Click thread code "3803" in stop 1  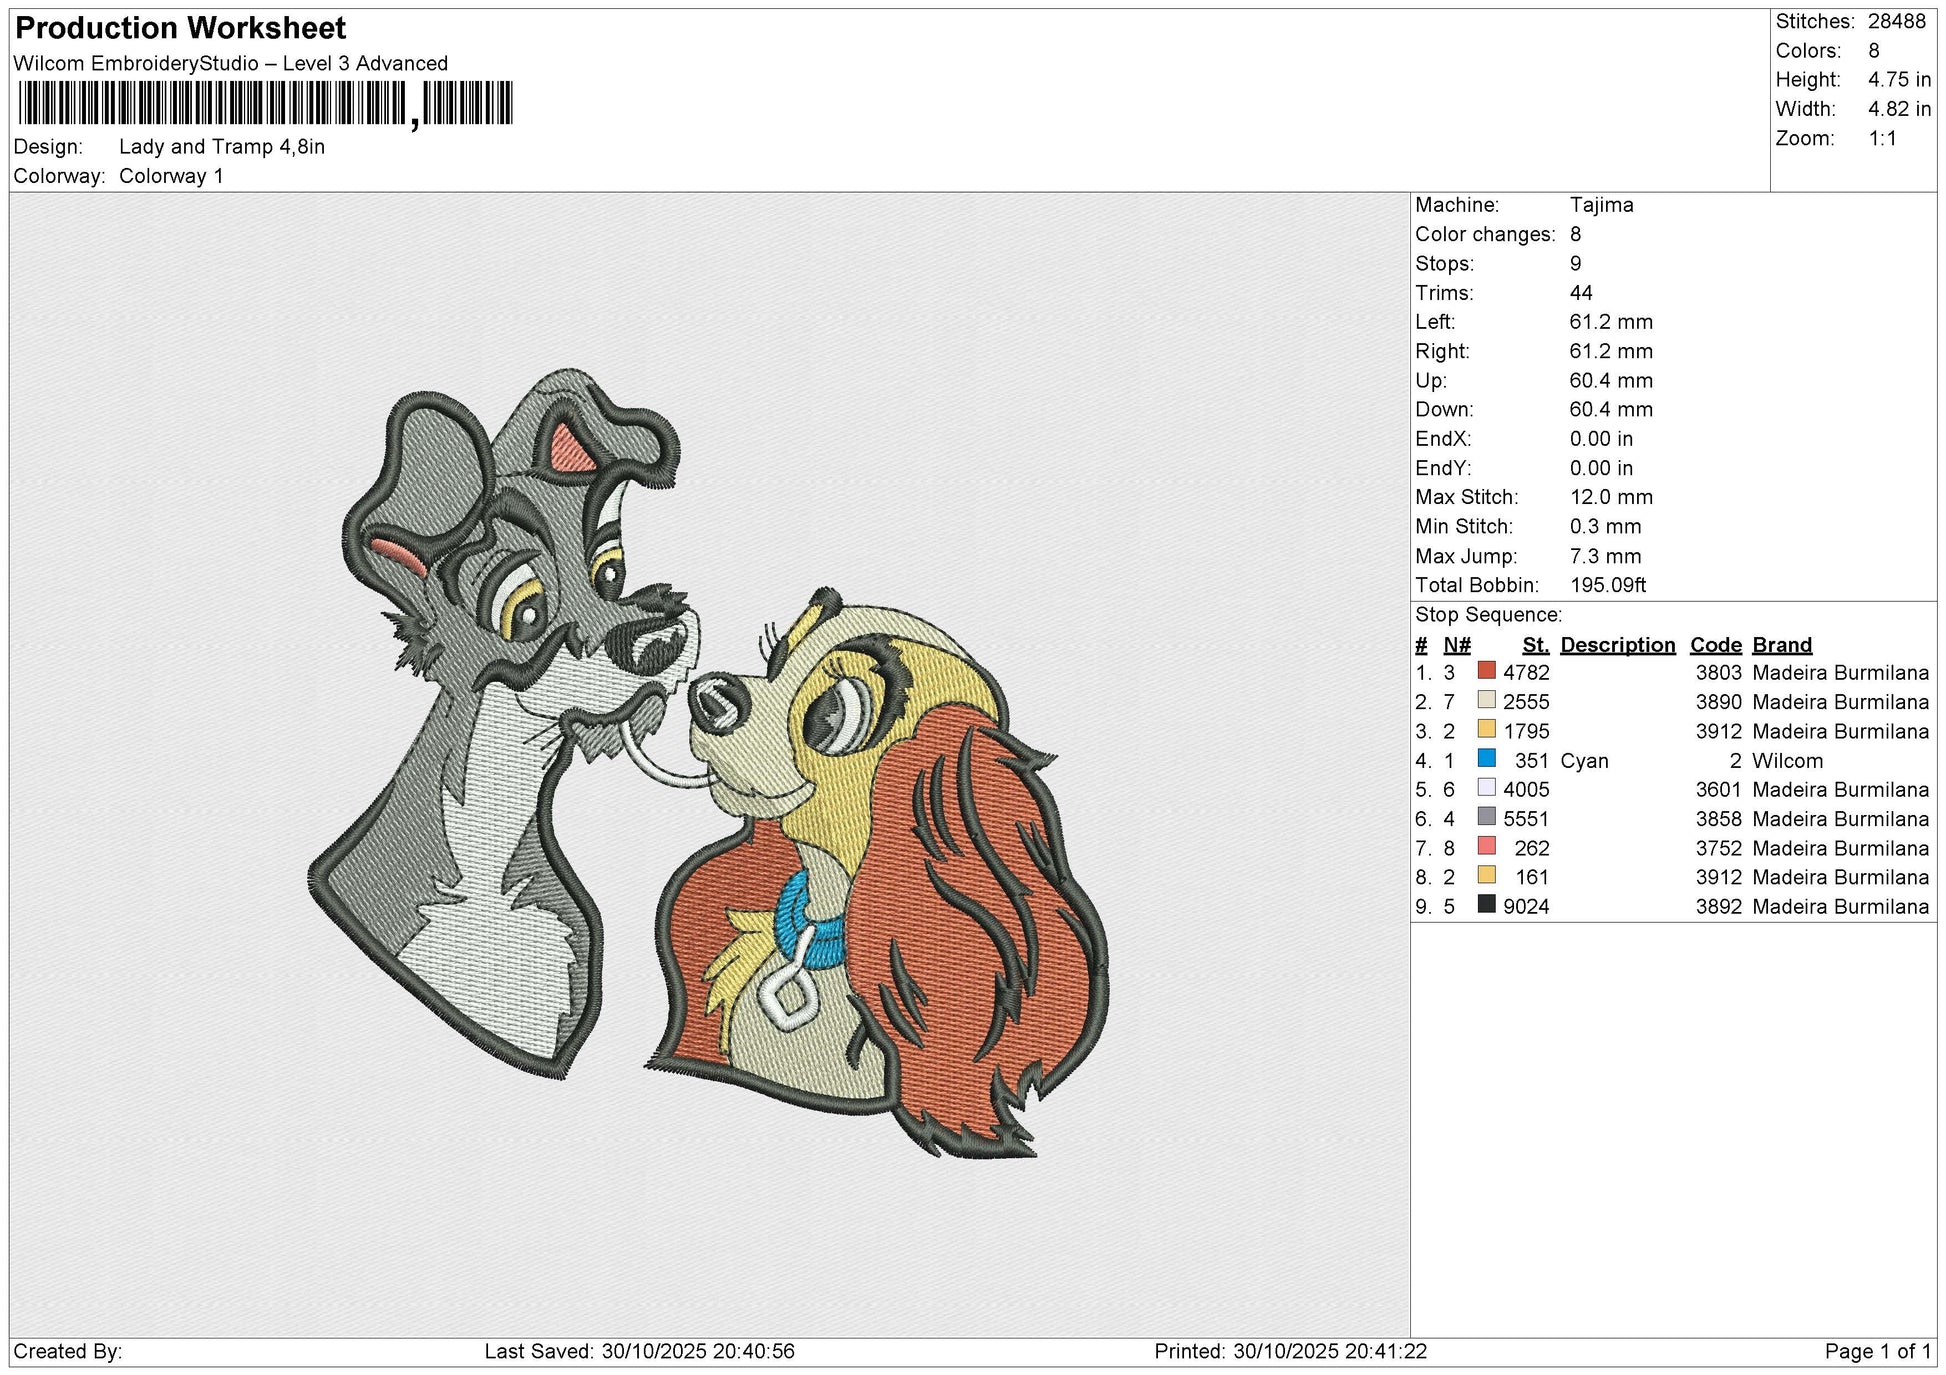(1718, 673)
